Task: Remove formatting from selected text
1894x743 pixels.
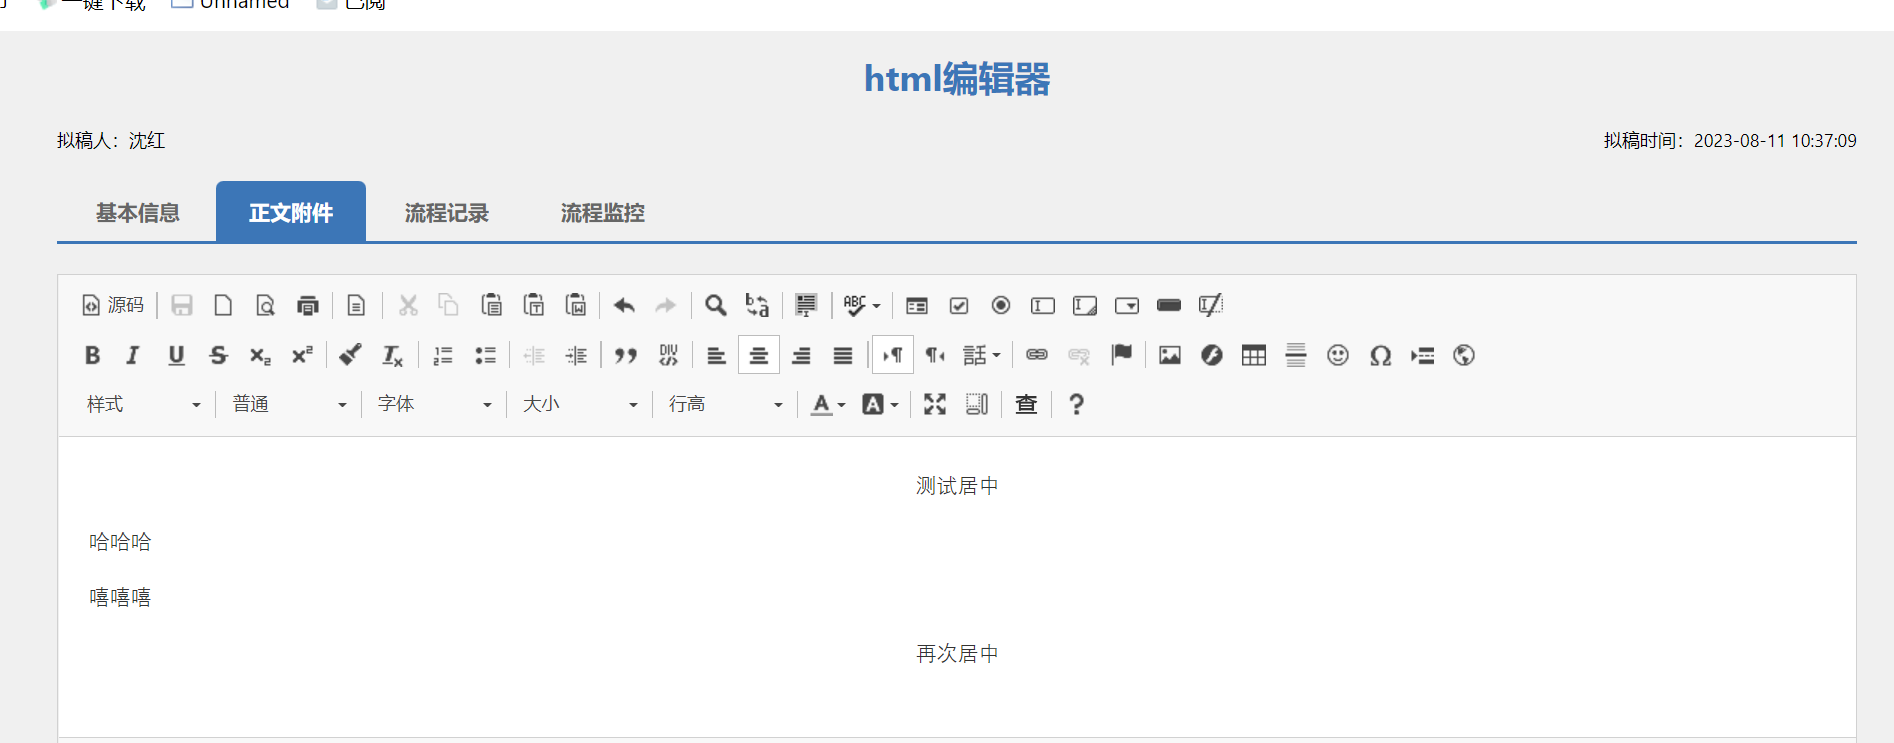Action: [x=392, y=355]
